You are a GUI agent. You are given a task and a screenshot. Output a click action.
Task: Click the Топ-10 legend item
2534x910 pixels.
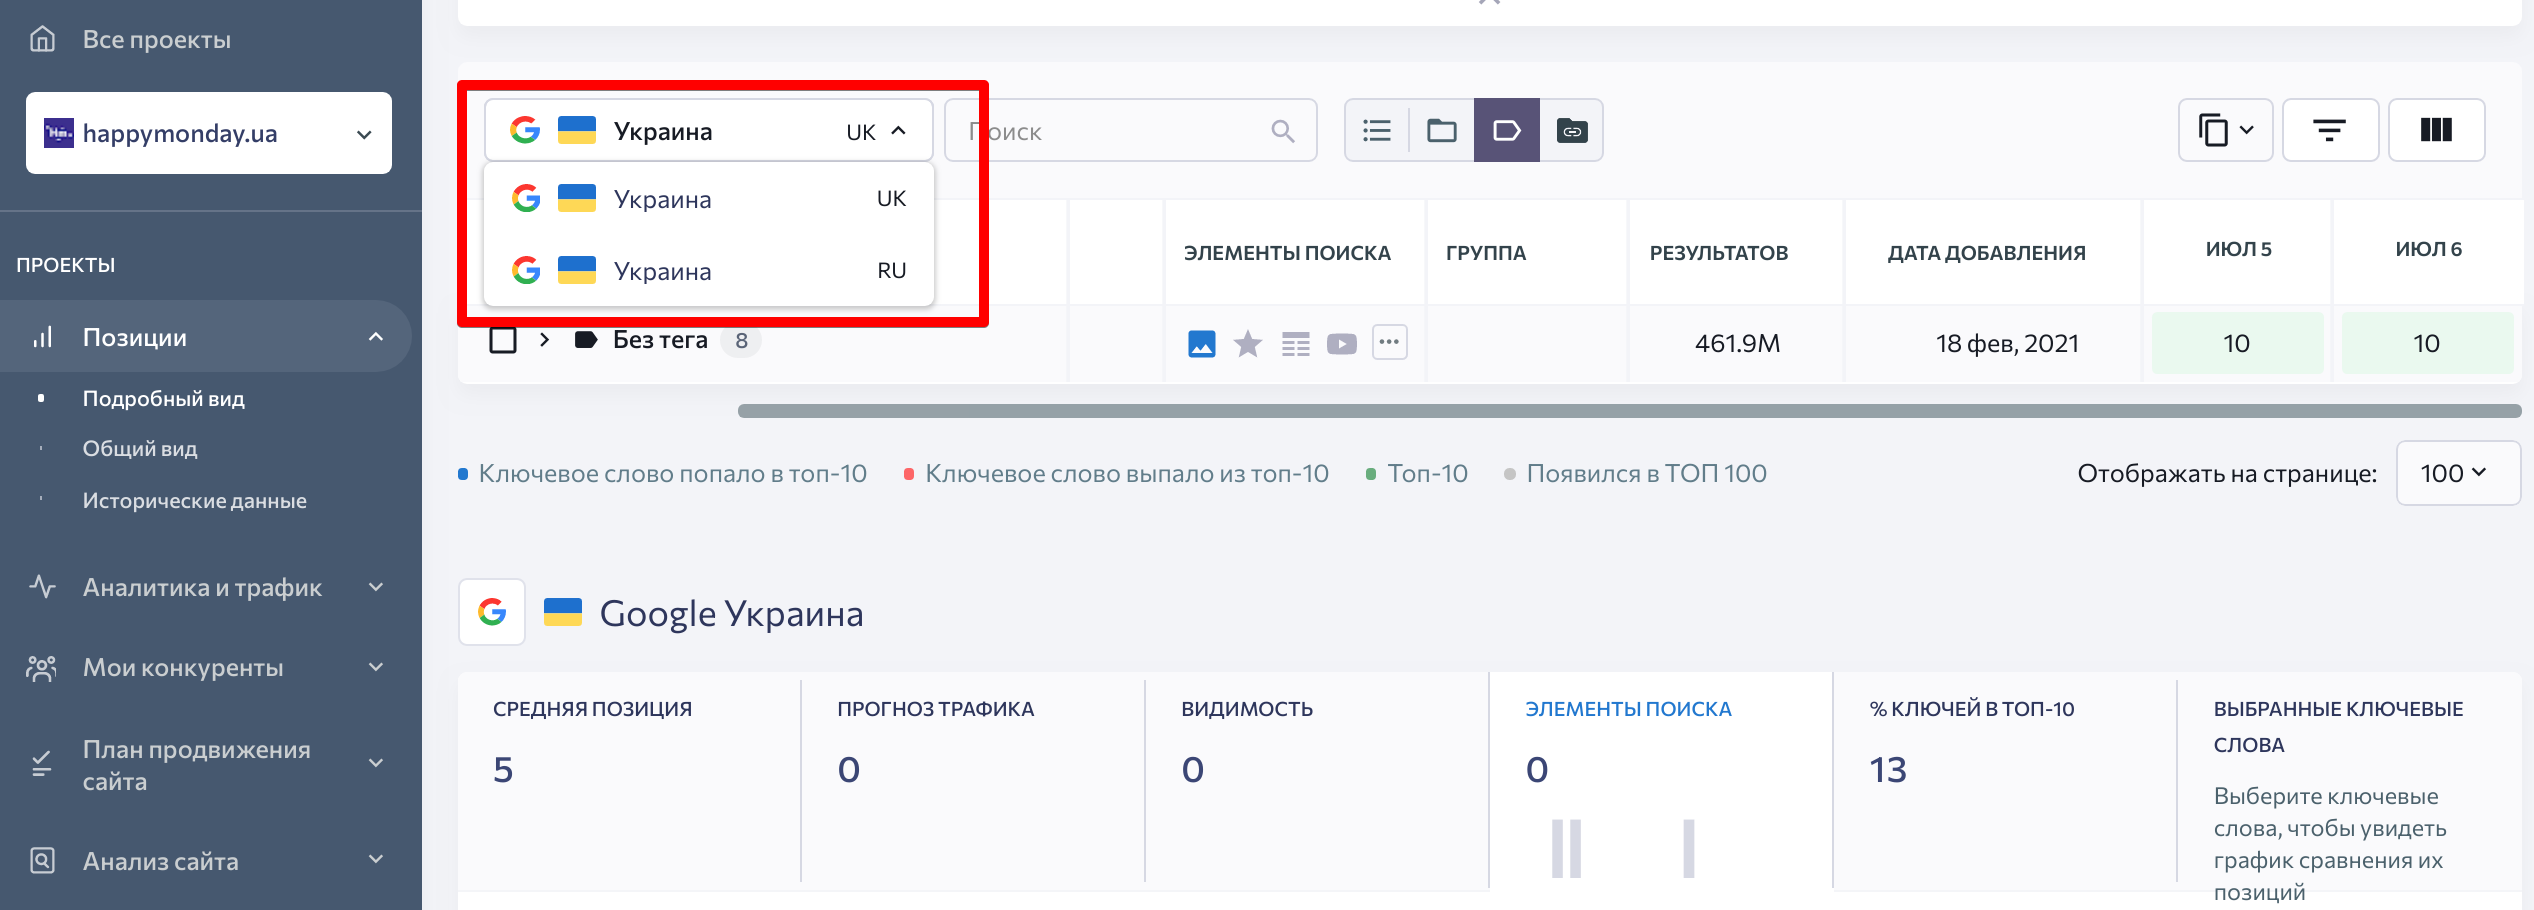click(1417, 473)
